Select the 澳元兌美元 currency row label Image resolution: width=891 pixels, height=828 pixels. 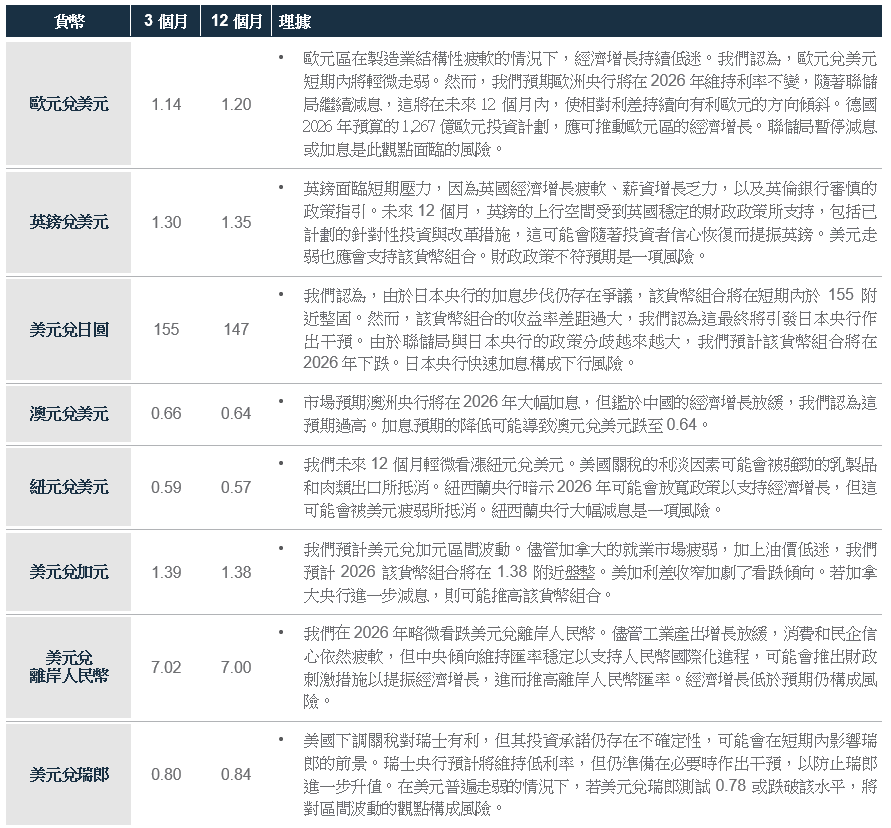click(69, 414)
